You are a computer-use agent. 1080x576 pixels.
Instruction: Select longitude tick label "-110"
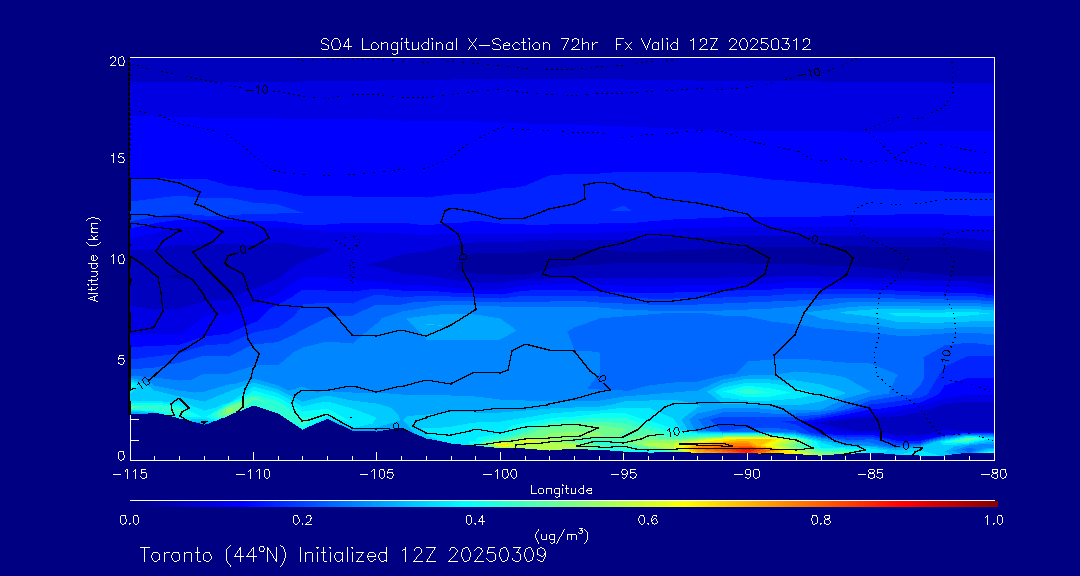[x=253, y=474]
